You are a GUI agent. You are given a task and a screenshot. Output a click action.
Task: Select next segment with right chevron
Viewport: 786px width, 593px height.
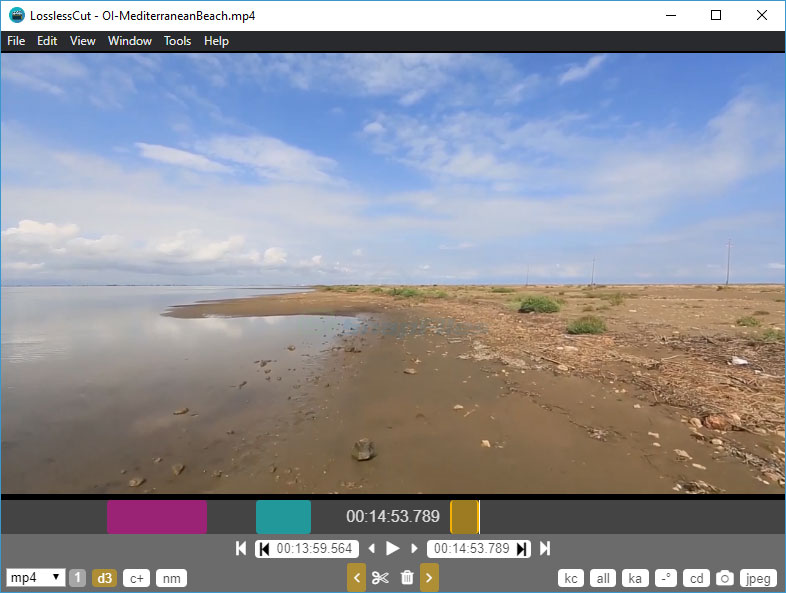coord(429,577)
